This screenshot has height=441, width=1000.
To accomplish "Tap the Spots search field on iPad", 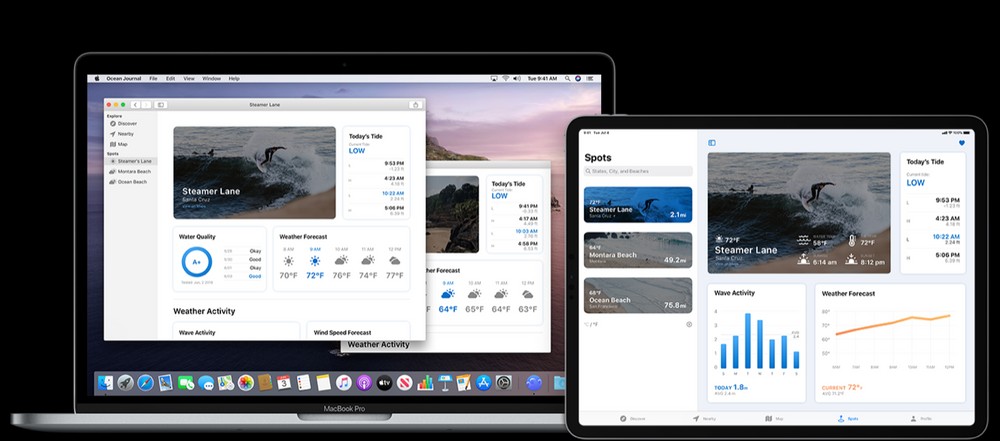I will [x=638, y=171].
